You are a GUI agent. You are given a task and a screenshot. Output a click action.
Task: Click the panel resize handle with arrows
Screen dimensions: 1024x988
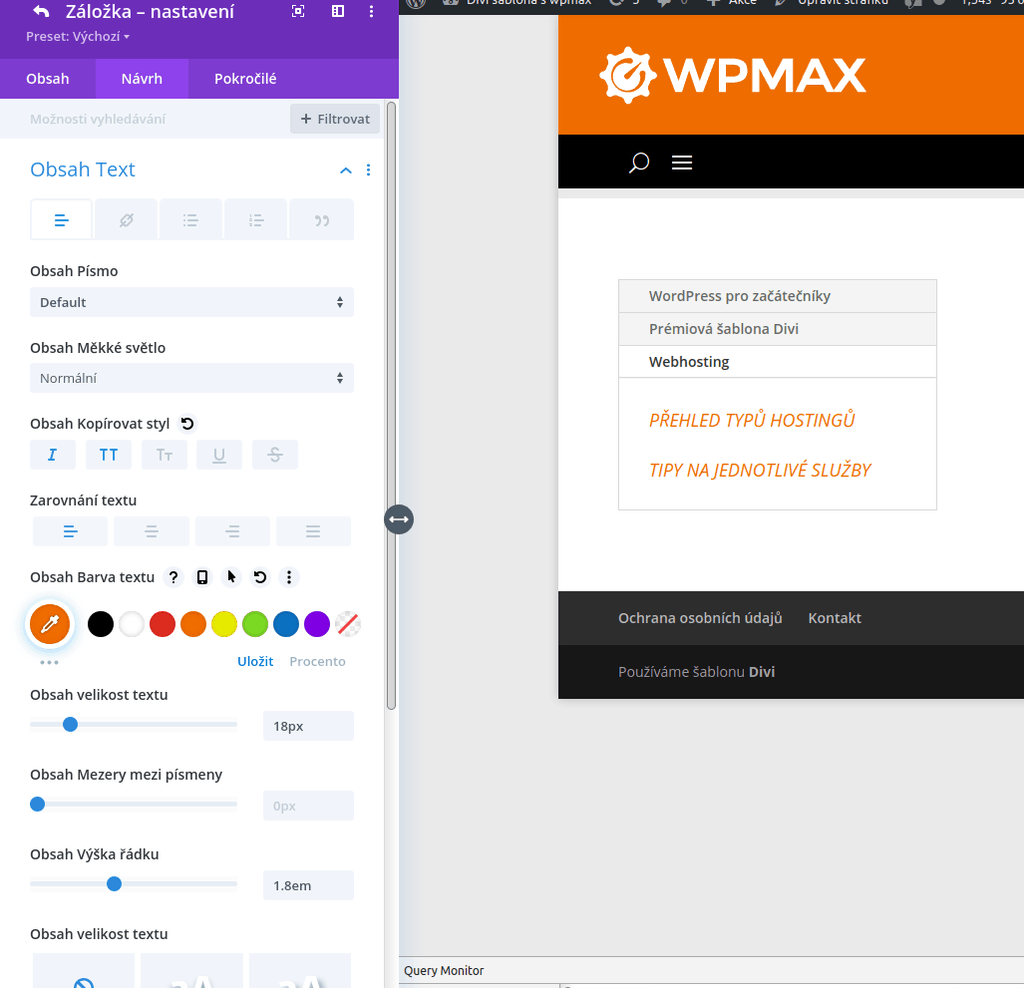click(399, 520)
